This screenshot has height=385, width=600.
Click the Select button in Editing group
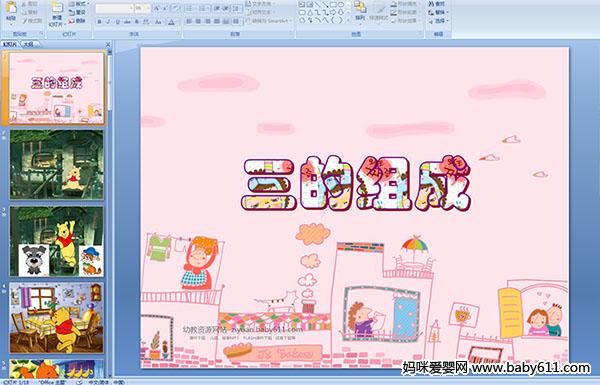(x=437, y=21)
